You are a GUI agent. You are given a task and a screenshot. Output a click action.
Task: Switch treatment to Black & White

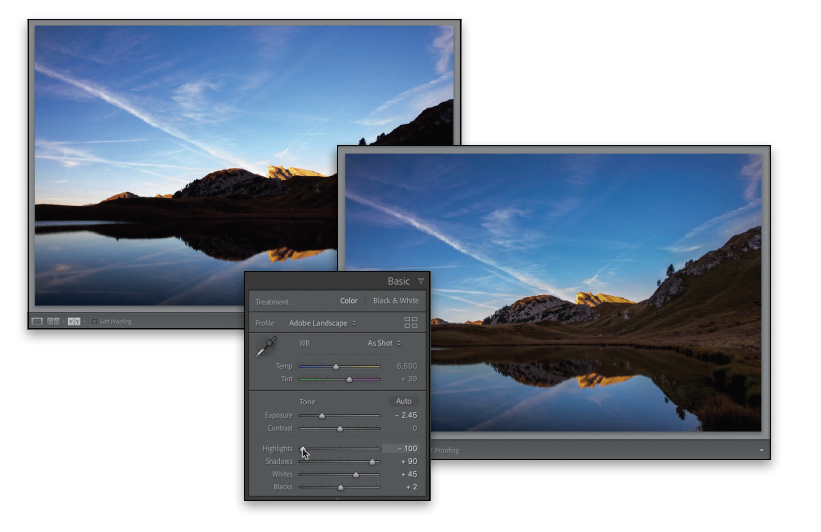point(396,301)
